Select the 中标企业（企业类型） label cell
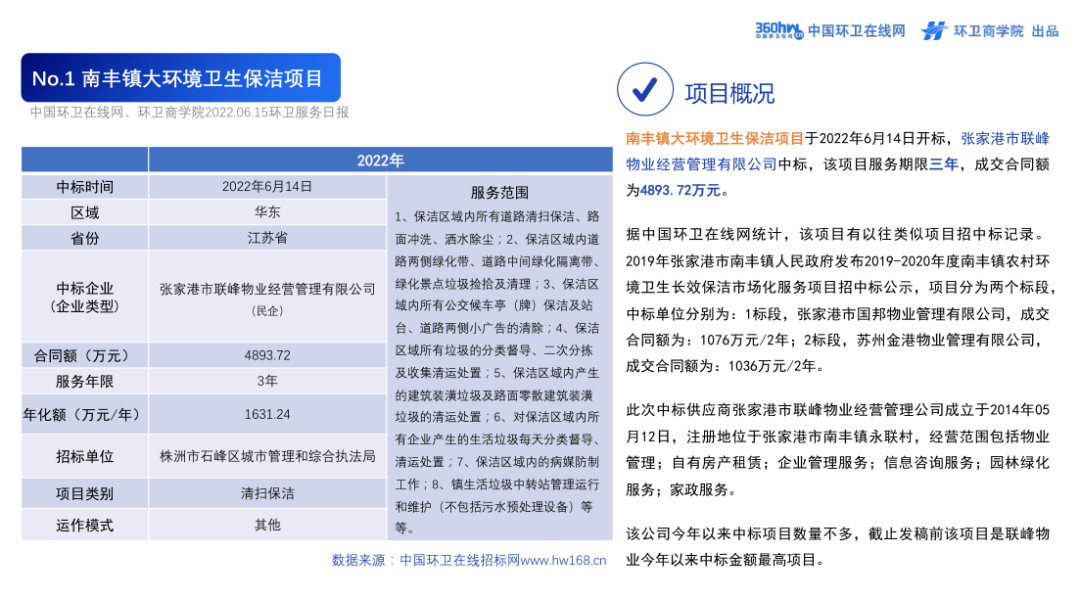 (85, 297)
